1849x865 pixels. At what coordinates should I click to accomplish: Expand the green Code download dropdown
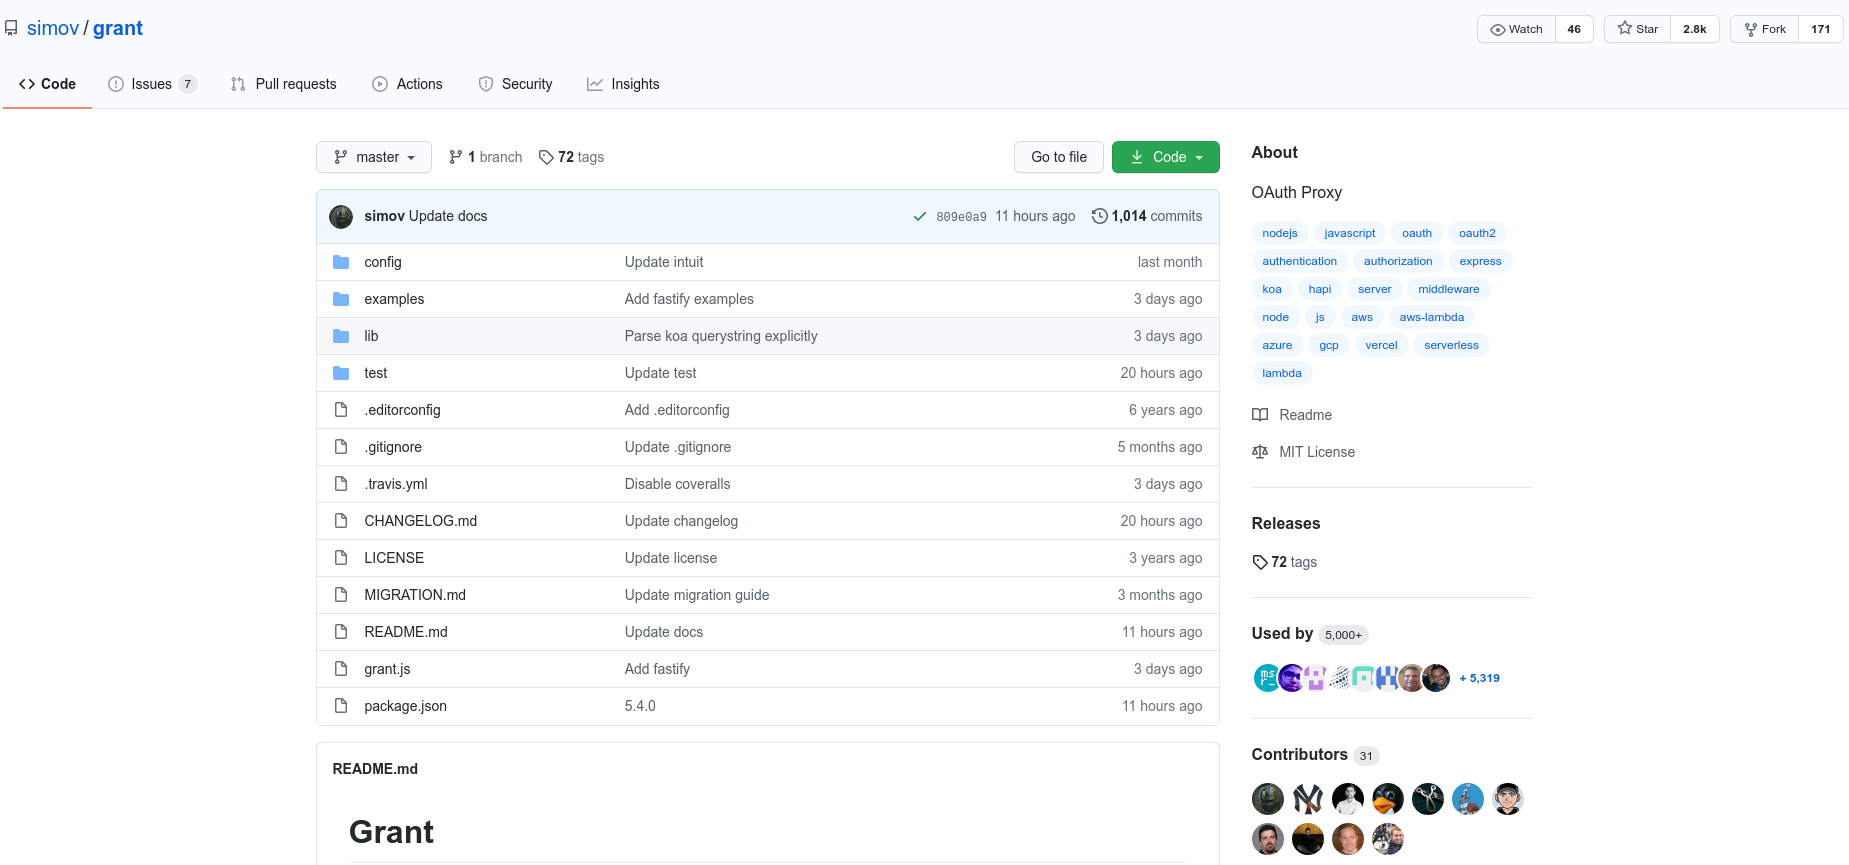(1166, 157)
